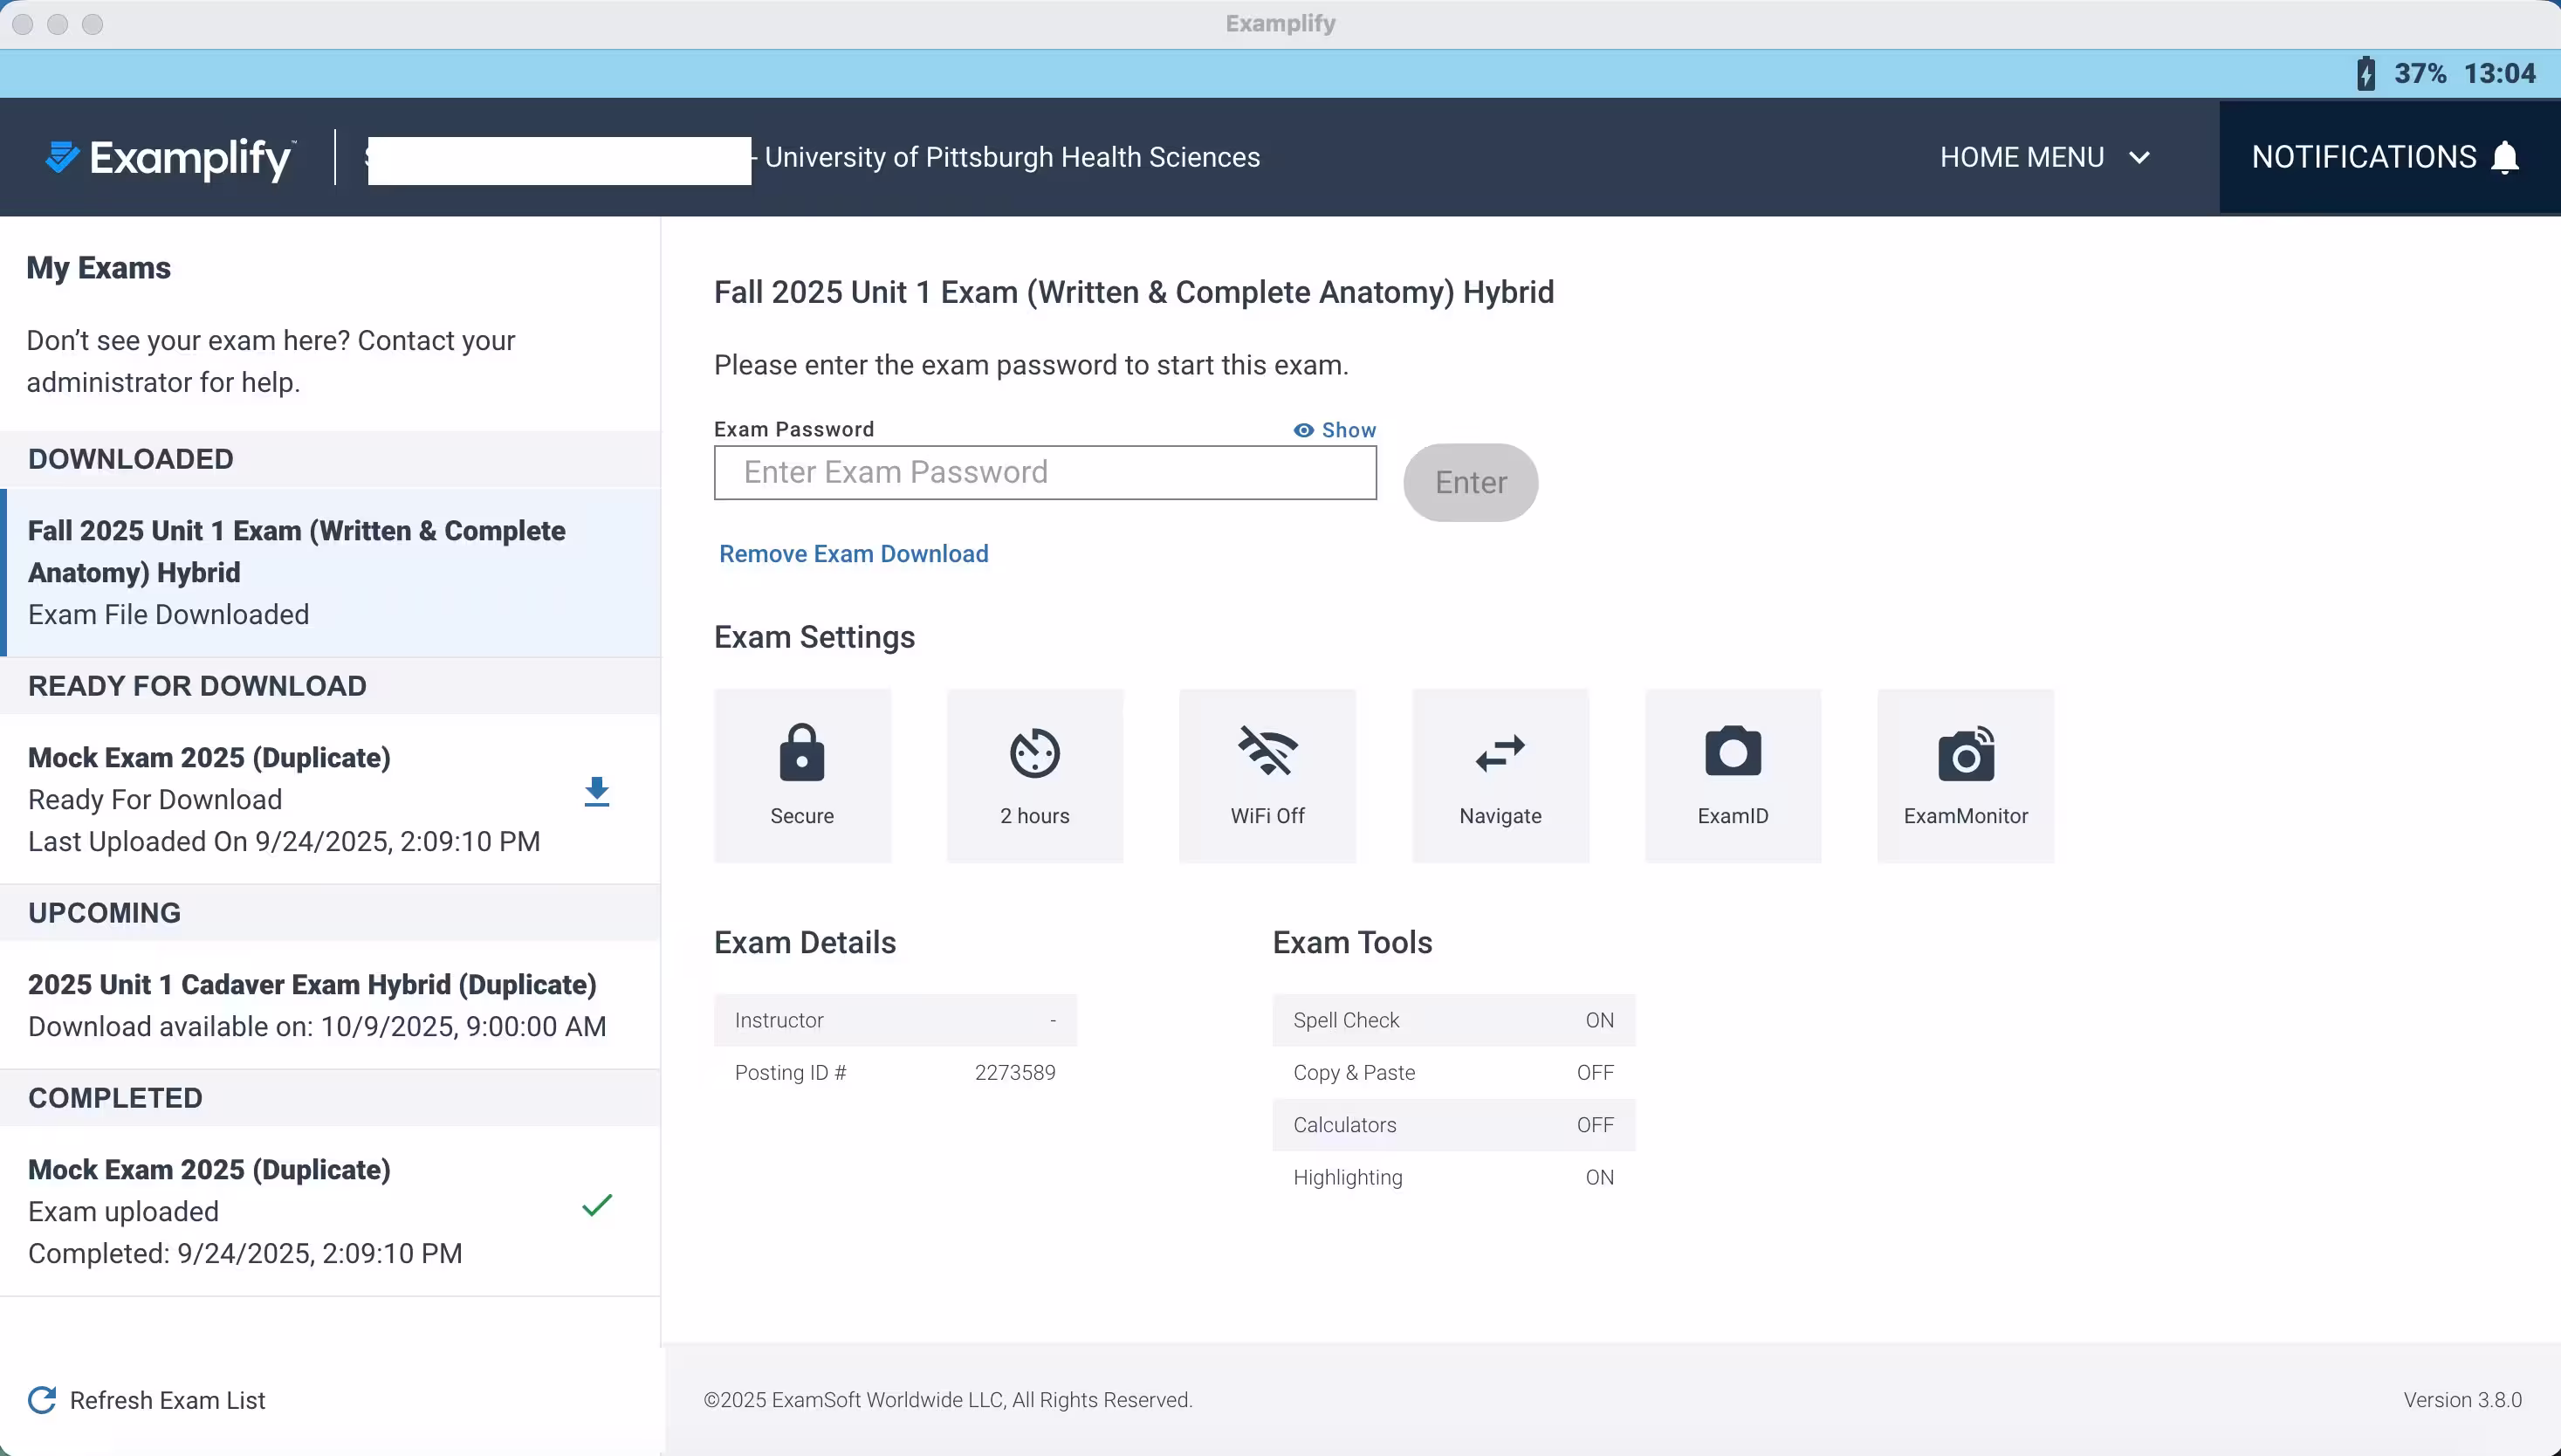Focus the Exam Password input field
Viewport: 2561px width, 1456px height.
[x=1044, y=472]
